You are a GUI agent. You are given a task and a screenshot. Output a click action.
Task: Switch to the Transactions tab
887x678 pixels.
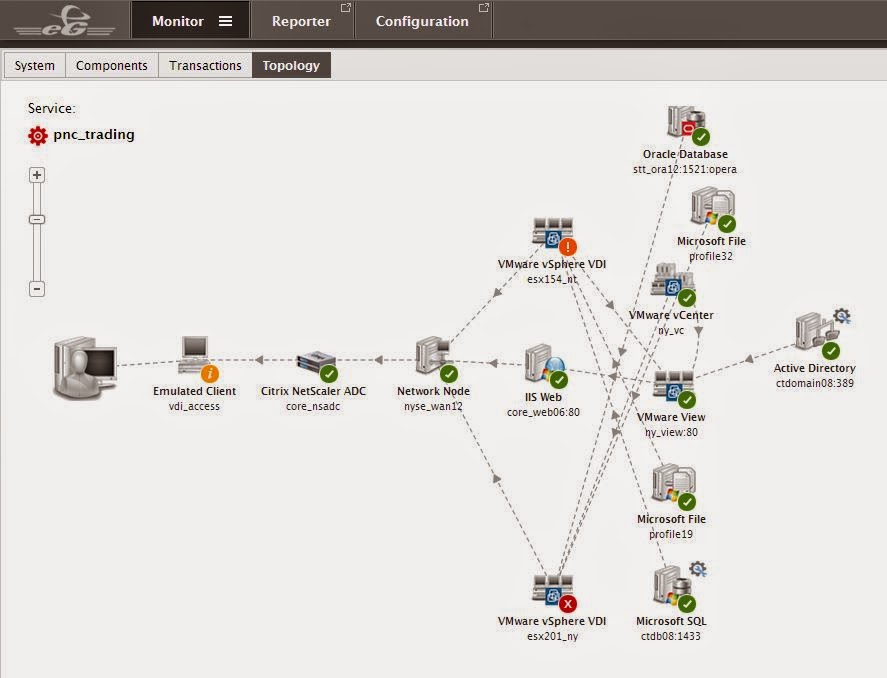pos(205,65)
